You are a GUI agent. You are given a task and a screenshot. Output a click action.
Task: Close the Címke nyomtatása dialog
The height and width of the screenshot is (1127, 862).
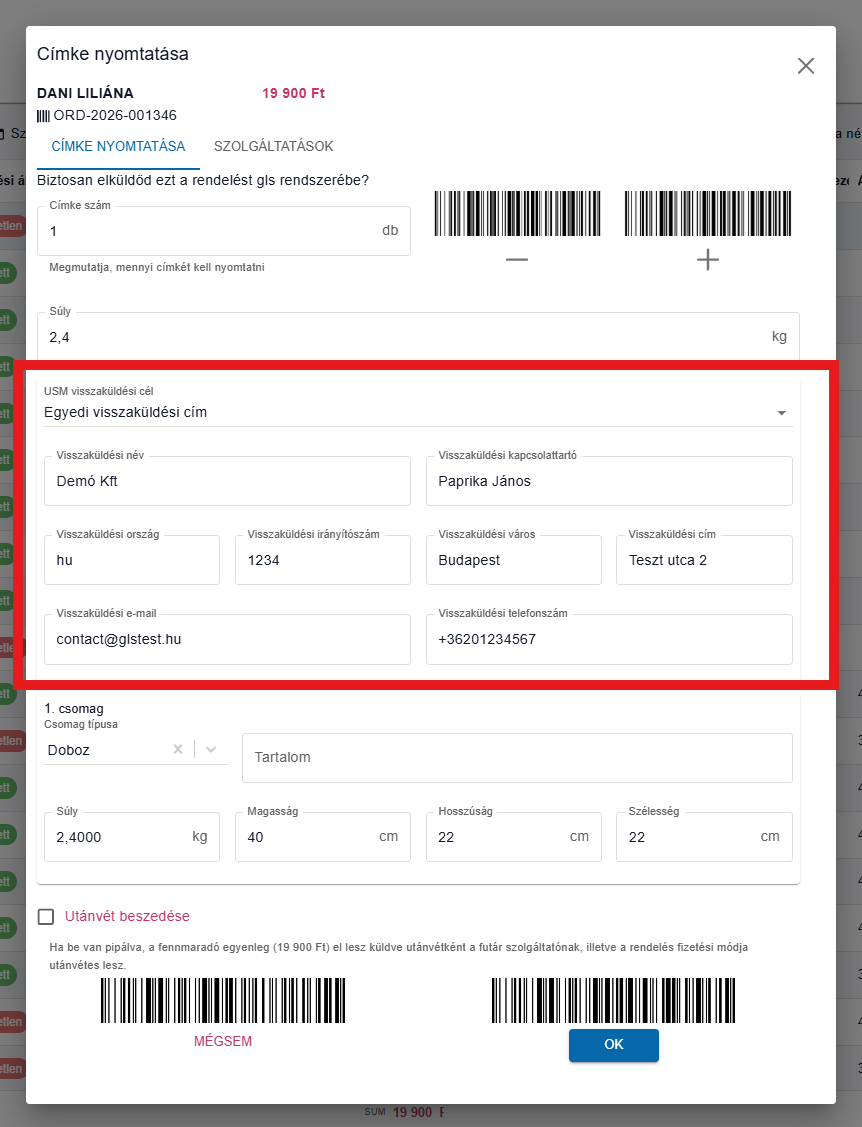[806, 66]
